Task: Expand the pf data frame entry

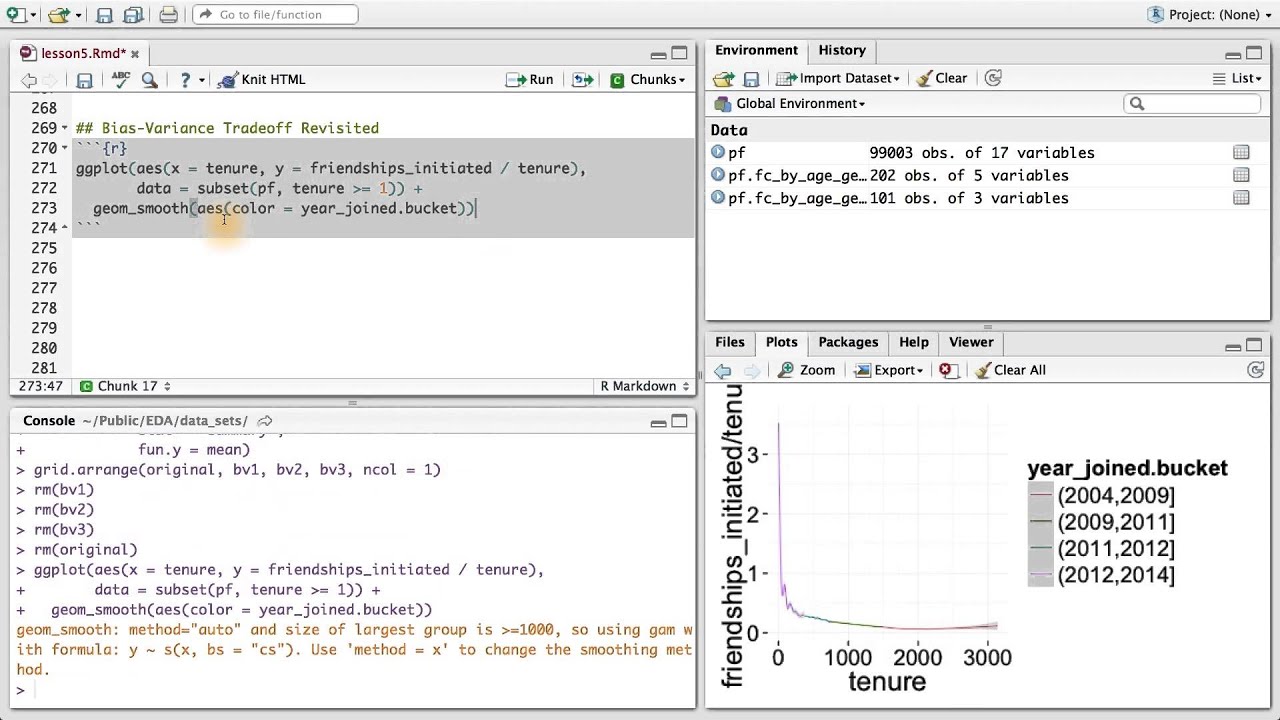Action: click(718, 152)
